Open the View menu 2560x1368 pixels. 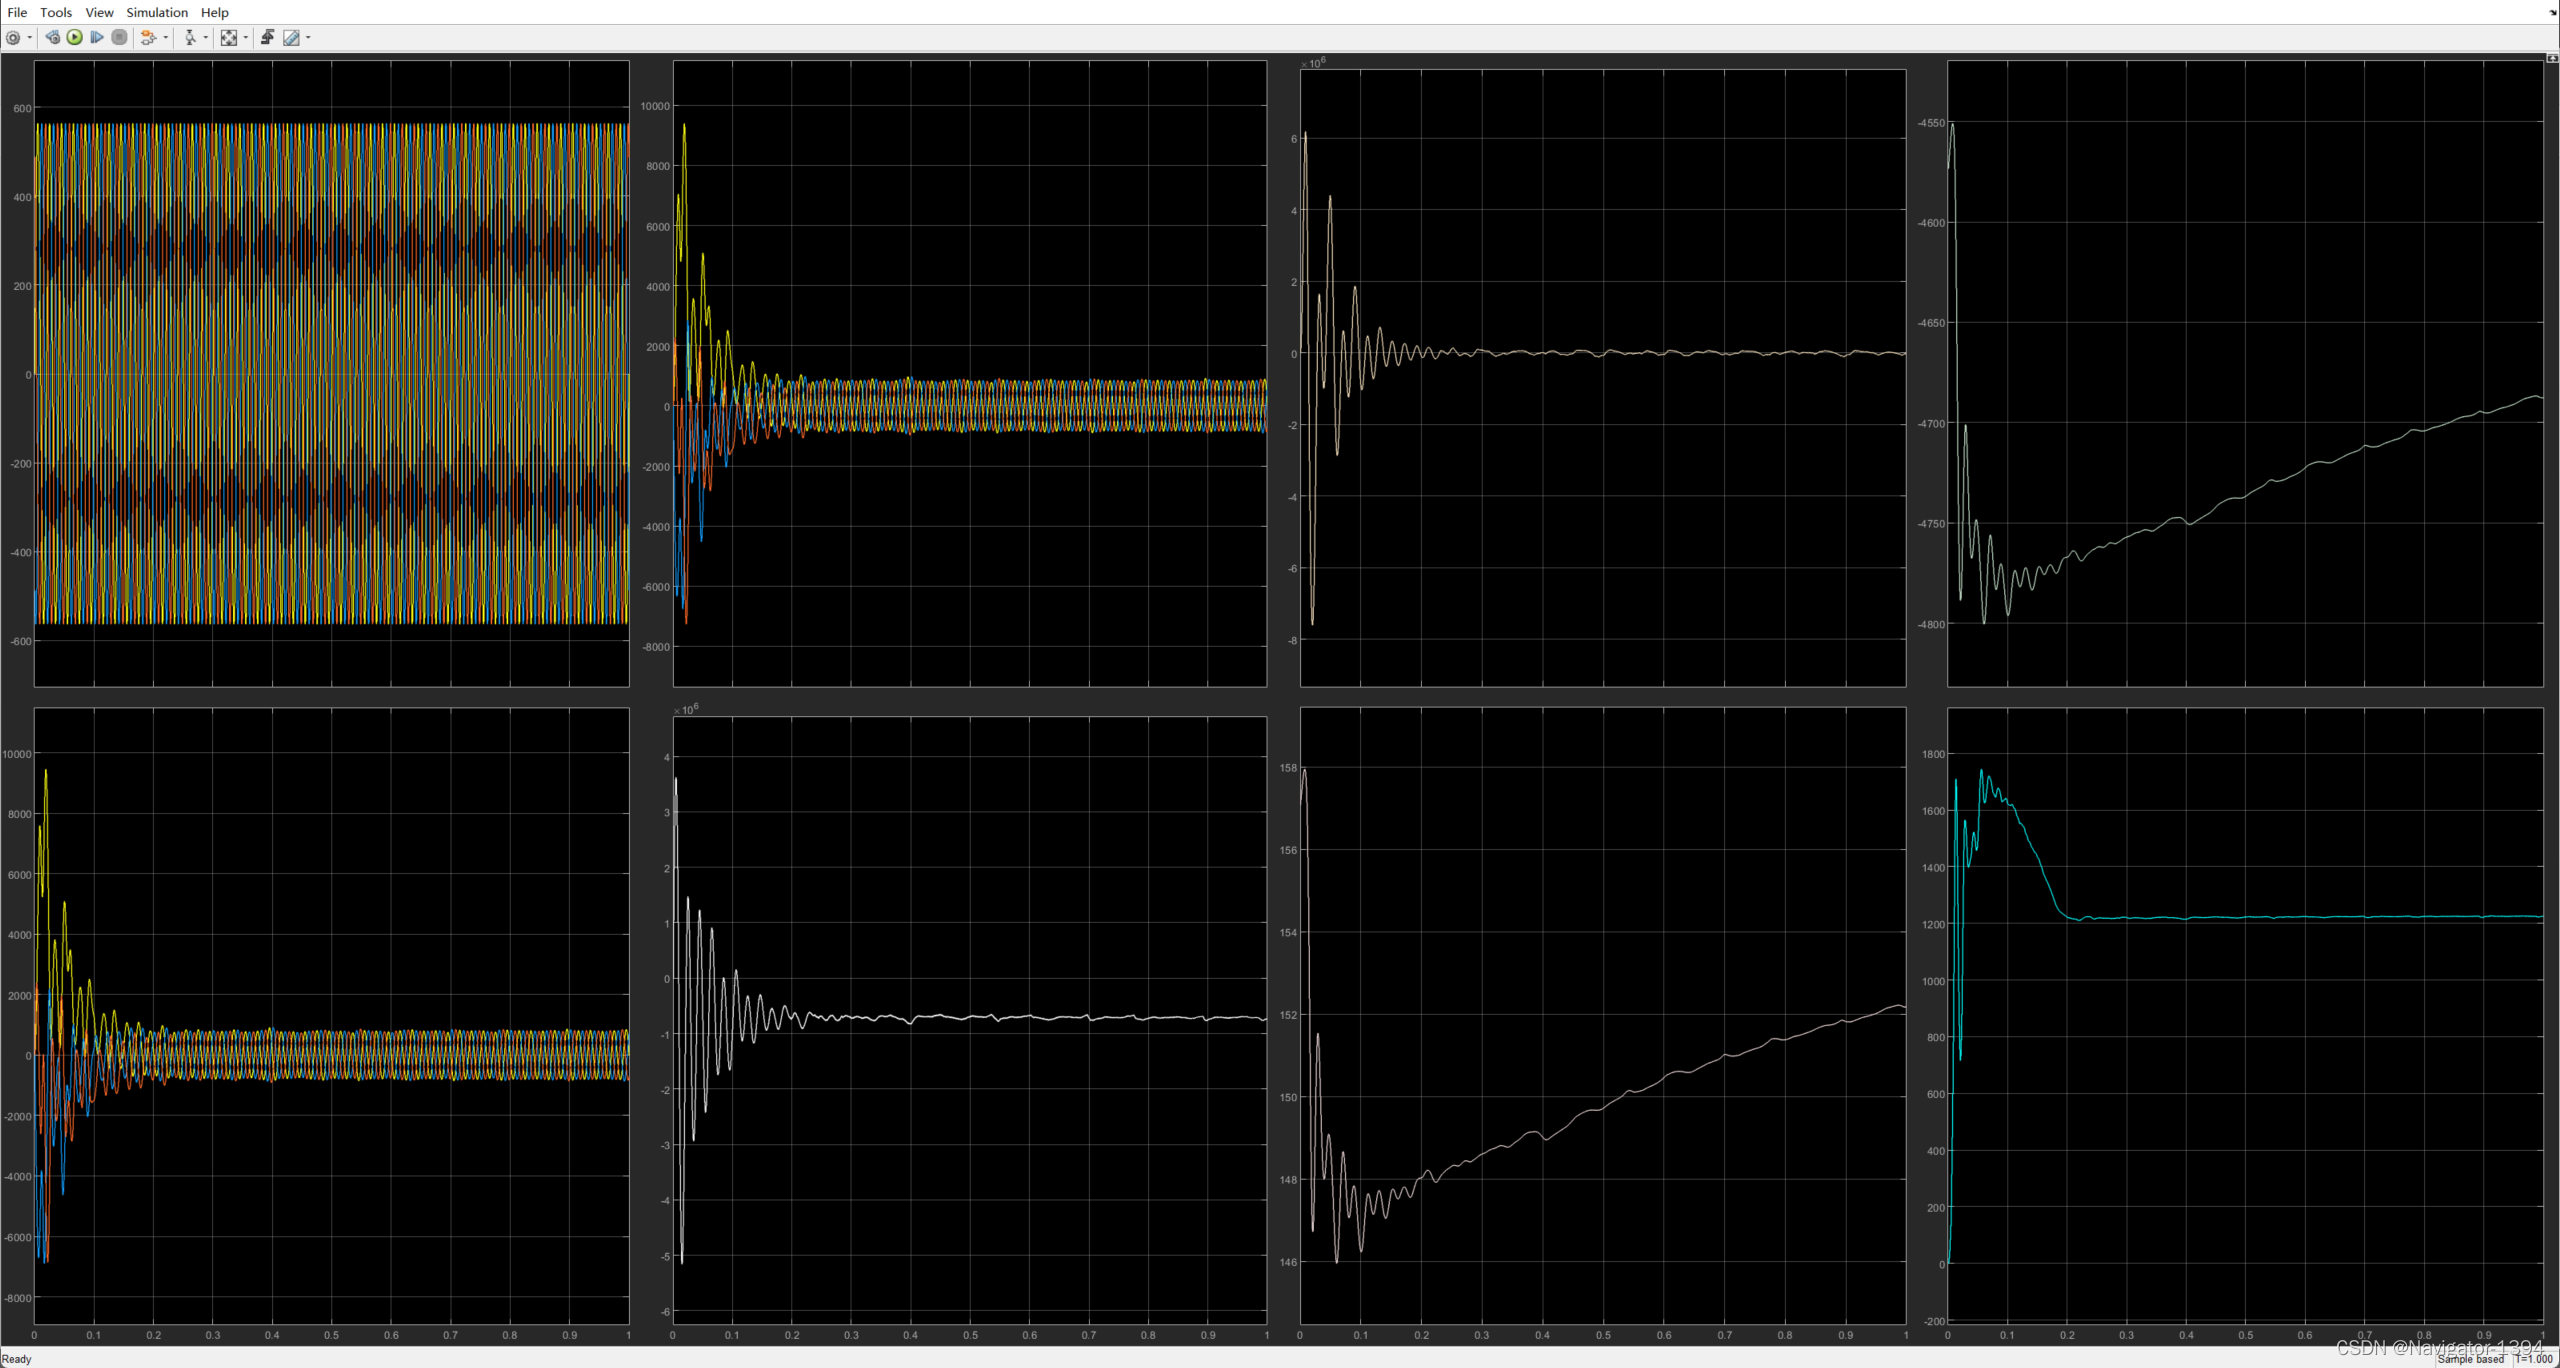pyautogui.click(x=99, y=12)
